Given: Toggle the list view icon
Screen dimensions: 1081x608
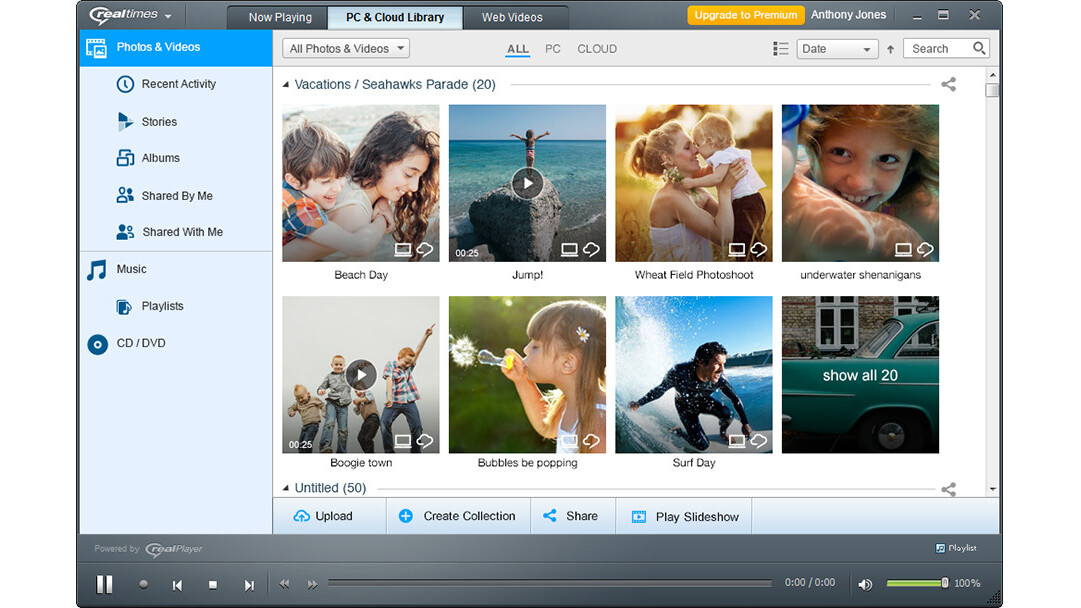Looking at the screenshot, I should coord(781,49).
